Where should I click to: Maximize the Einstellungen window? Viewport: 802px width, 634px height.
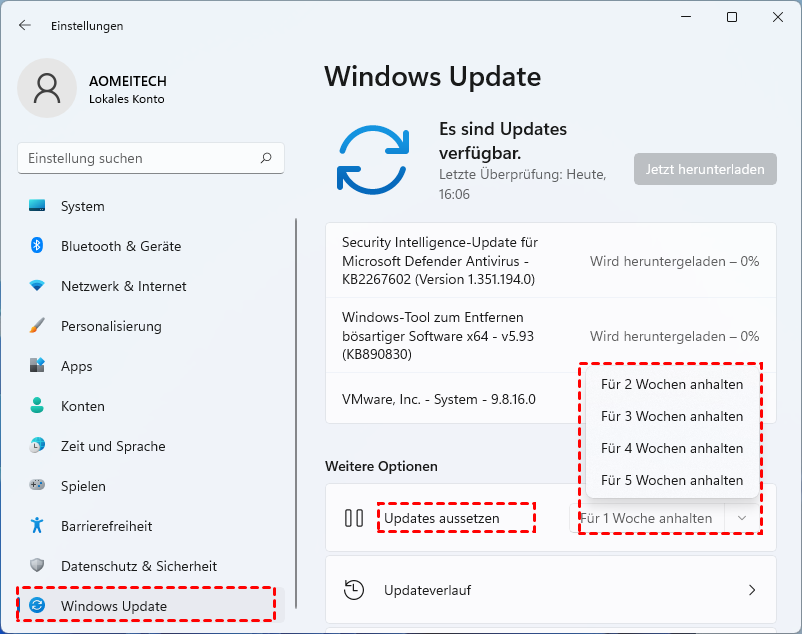coord(732,17)
